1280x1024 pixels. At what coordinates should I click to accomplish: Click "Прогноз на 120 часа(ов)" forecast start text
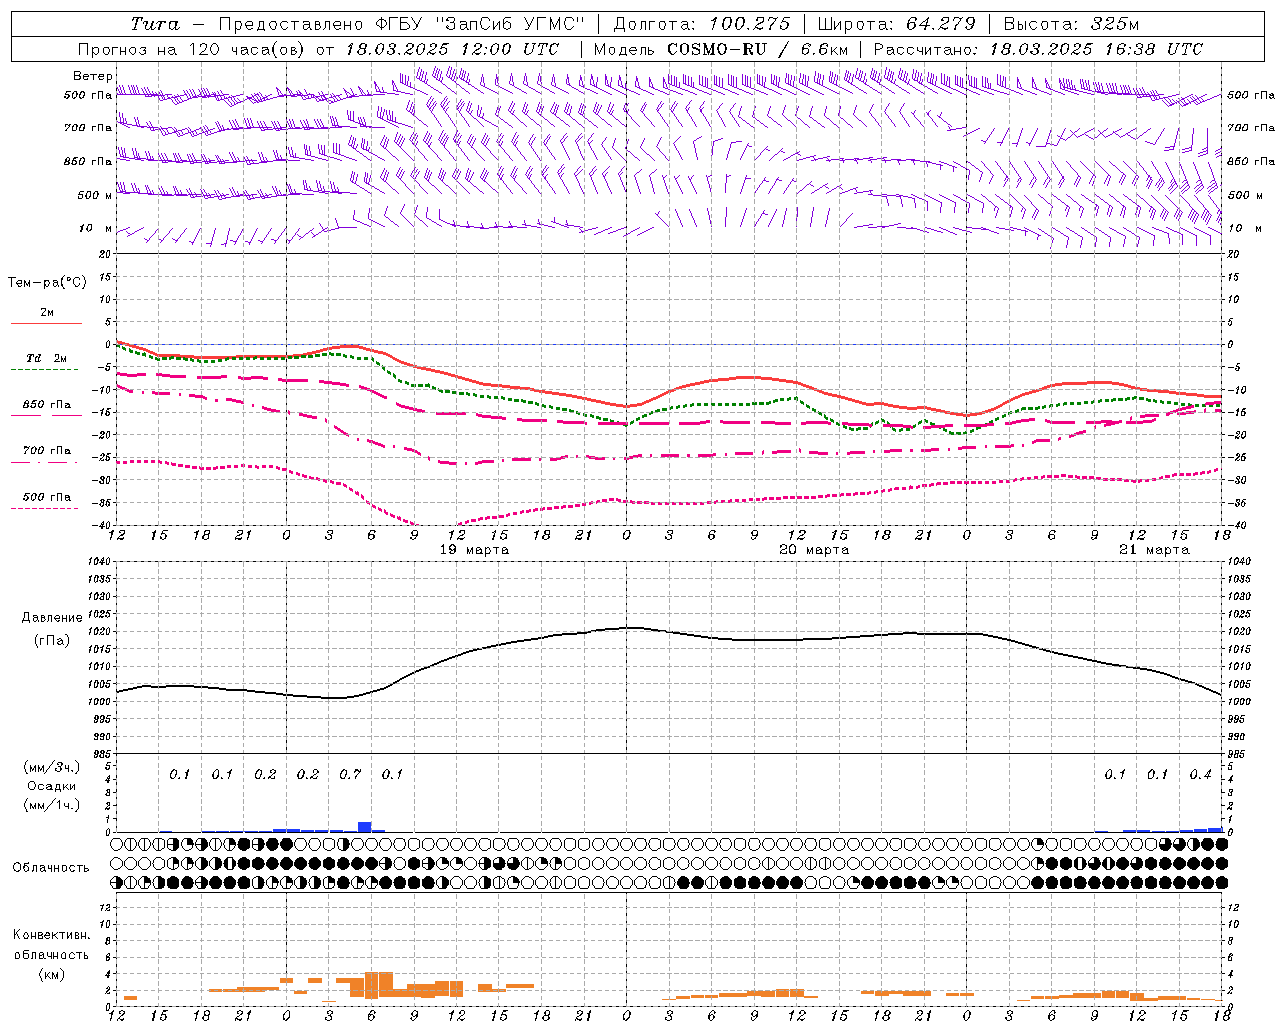192,49
